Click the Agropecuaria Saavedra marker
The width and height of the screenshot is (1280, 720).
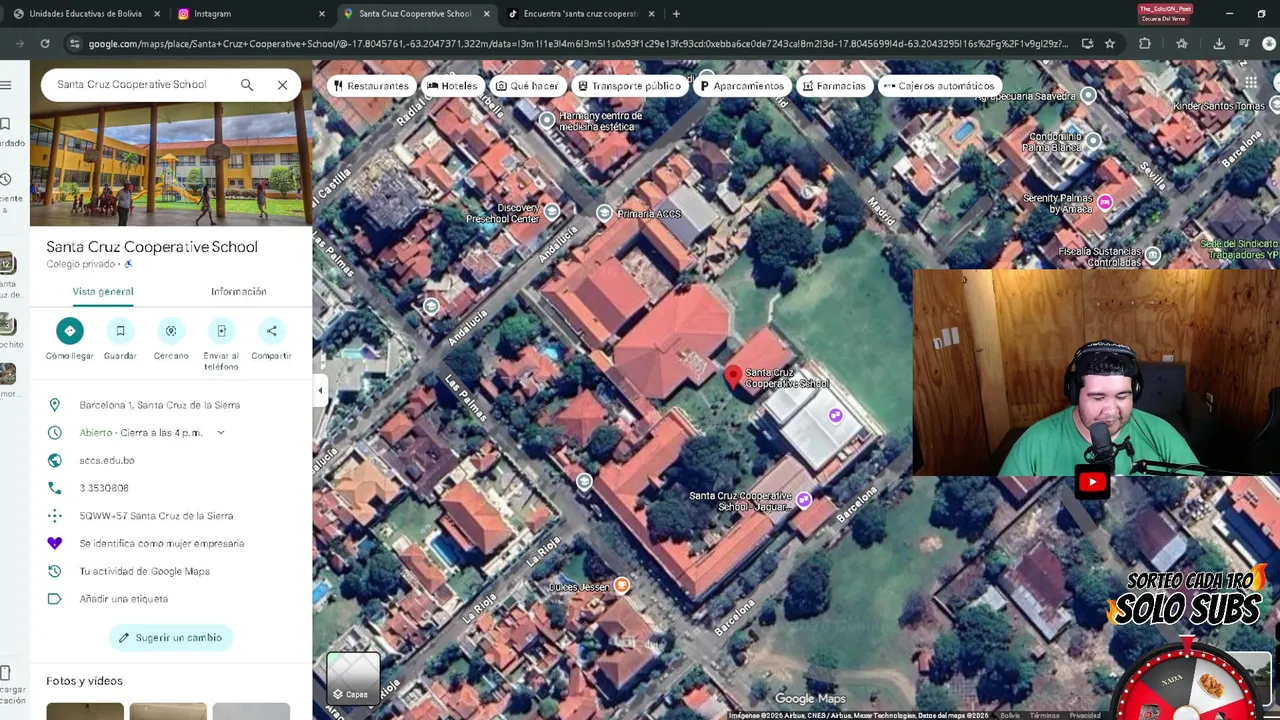click(x=1089, y=95)
